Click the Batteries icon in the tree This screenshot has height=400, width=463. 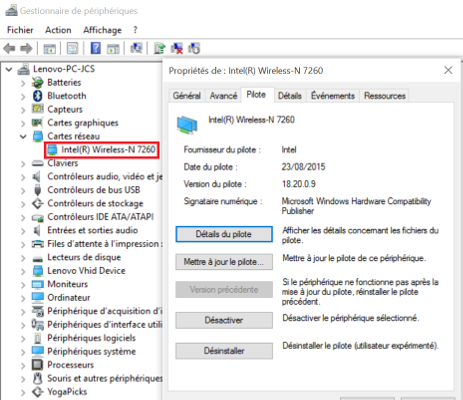(38, 82)
